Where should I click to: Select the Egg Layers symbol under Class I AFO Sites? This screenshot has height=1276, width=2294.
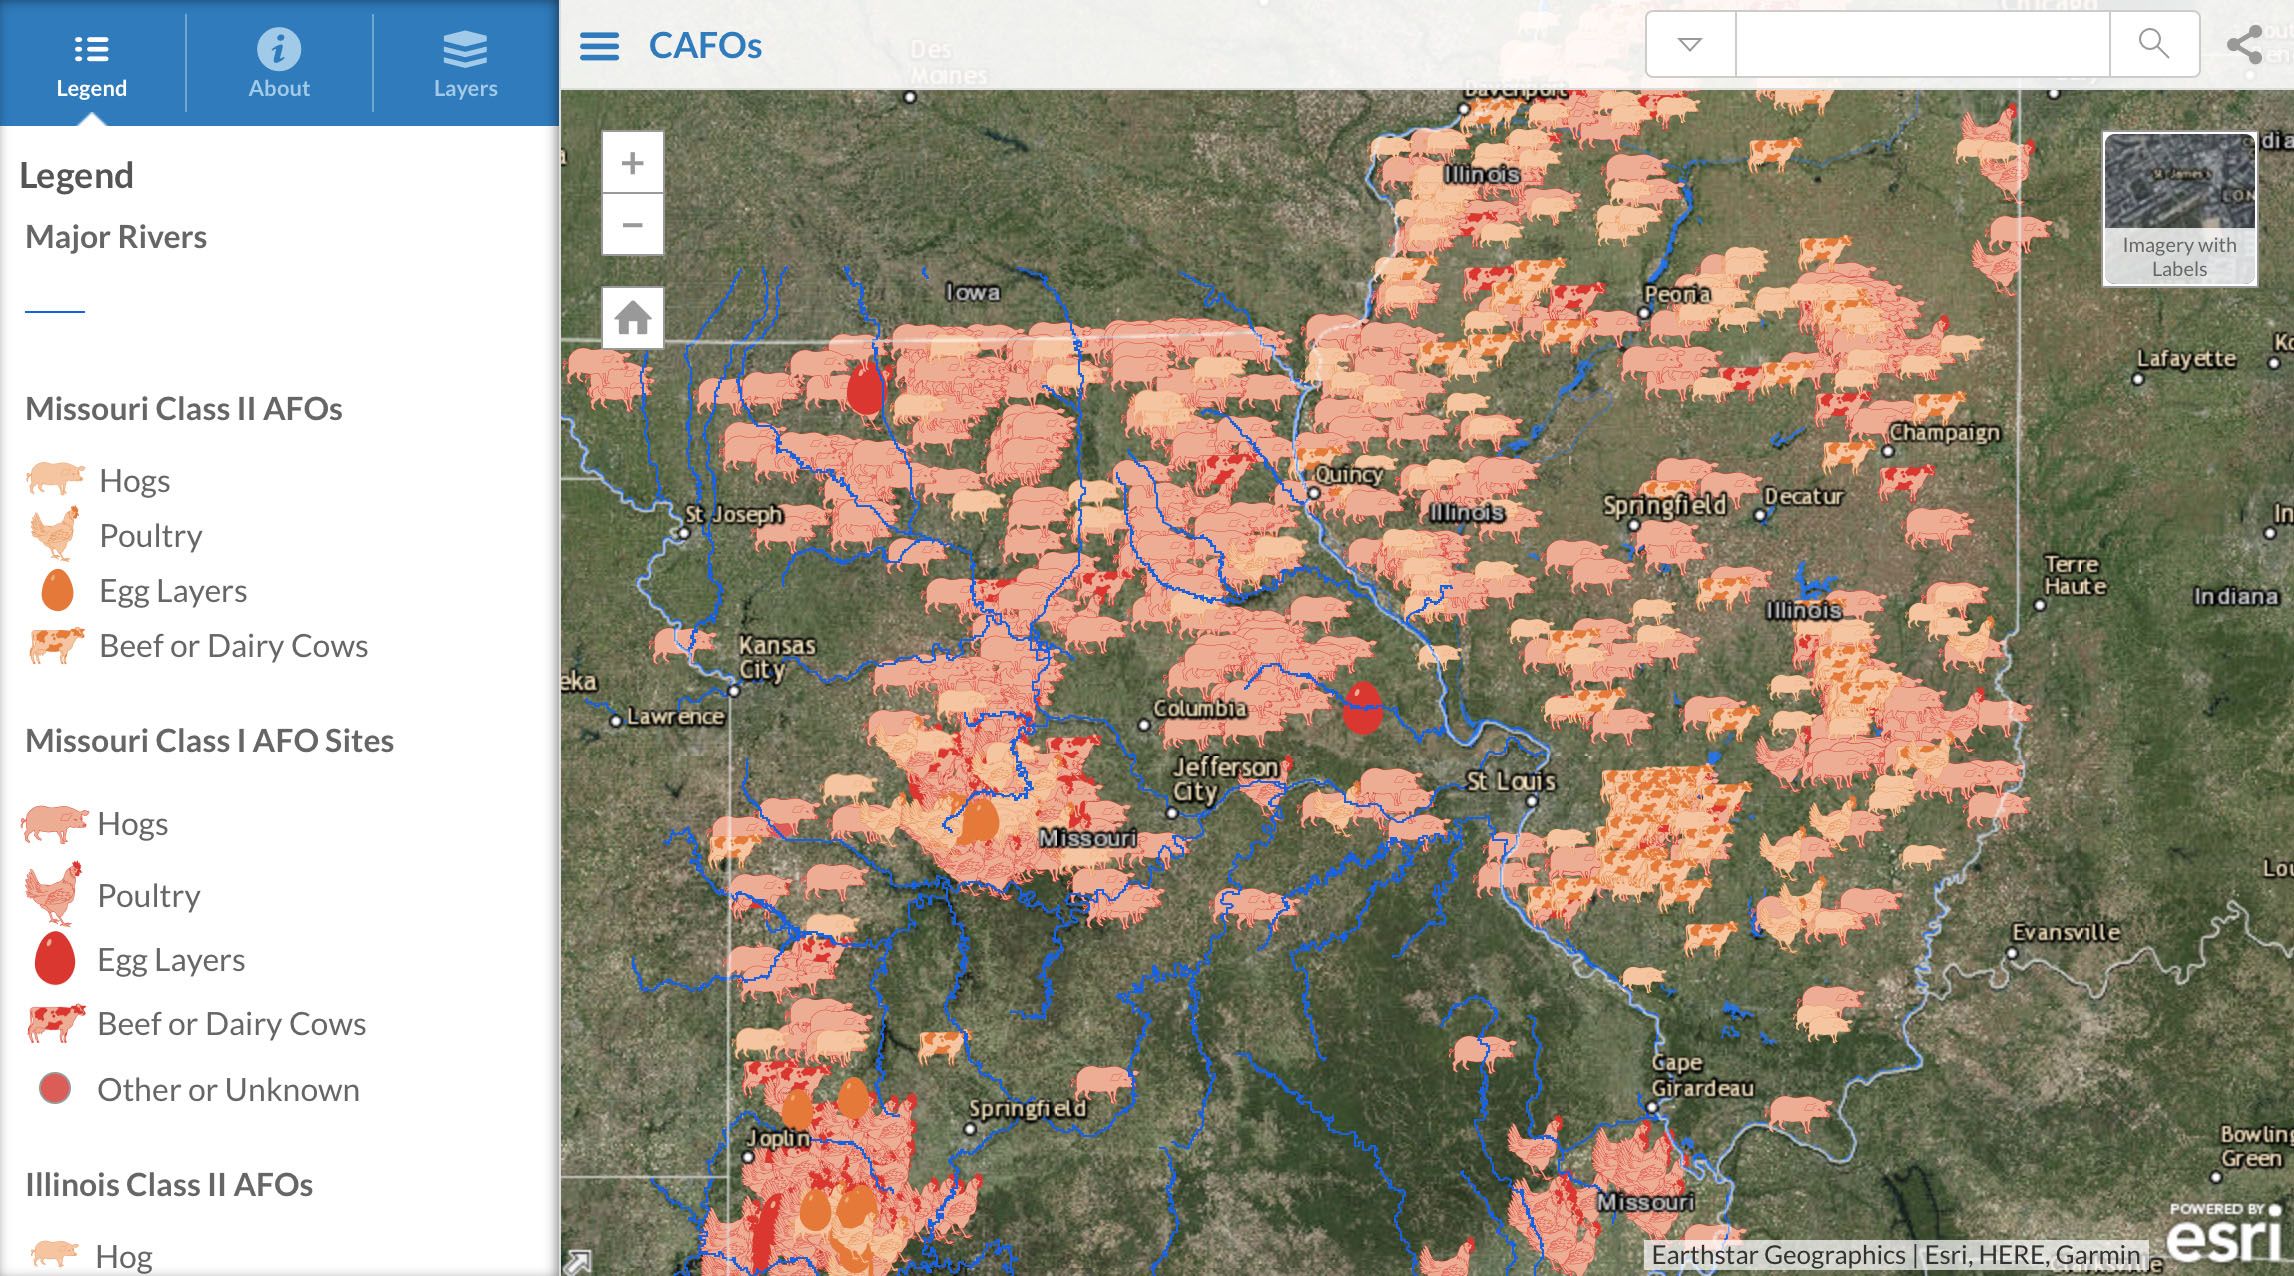[57, 958]
